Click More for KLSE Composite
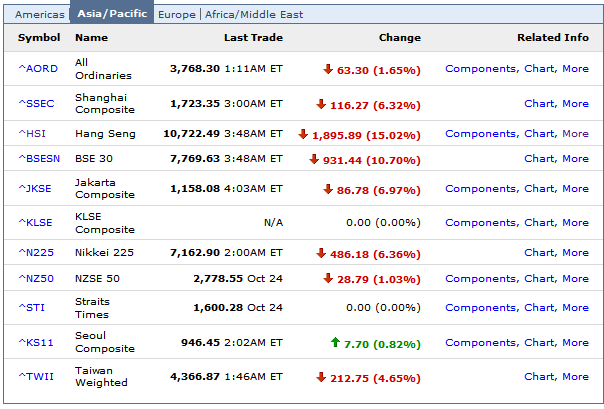Viewport: 604px width, 409px height. coord(575,223)
